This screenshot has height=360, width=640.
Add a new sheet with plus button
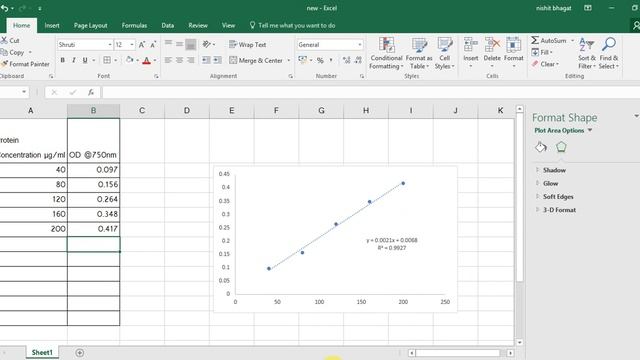[80, 353]
